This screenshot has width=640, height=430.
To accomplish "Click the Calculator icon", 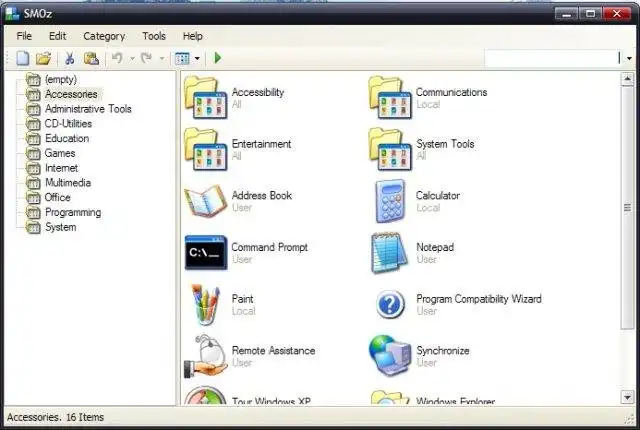I will point(390,201).
